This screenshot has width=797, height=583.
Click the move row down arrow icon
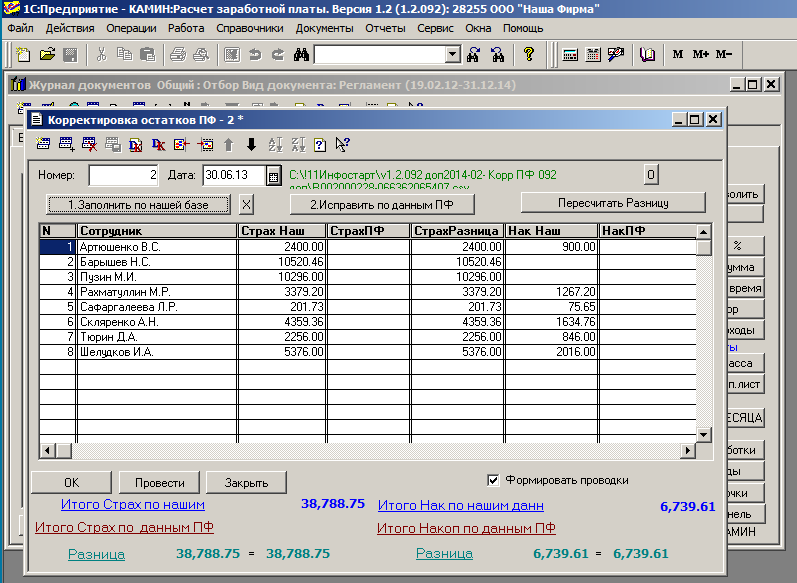click(x=251, y=144)
